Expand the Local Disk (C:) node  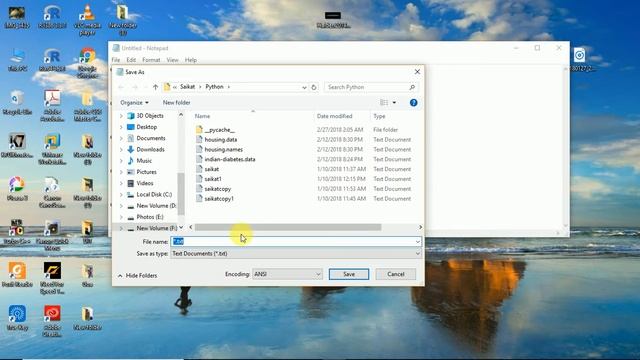[121, 195]
